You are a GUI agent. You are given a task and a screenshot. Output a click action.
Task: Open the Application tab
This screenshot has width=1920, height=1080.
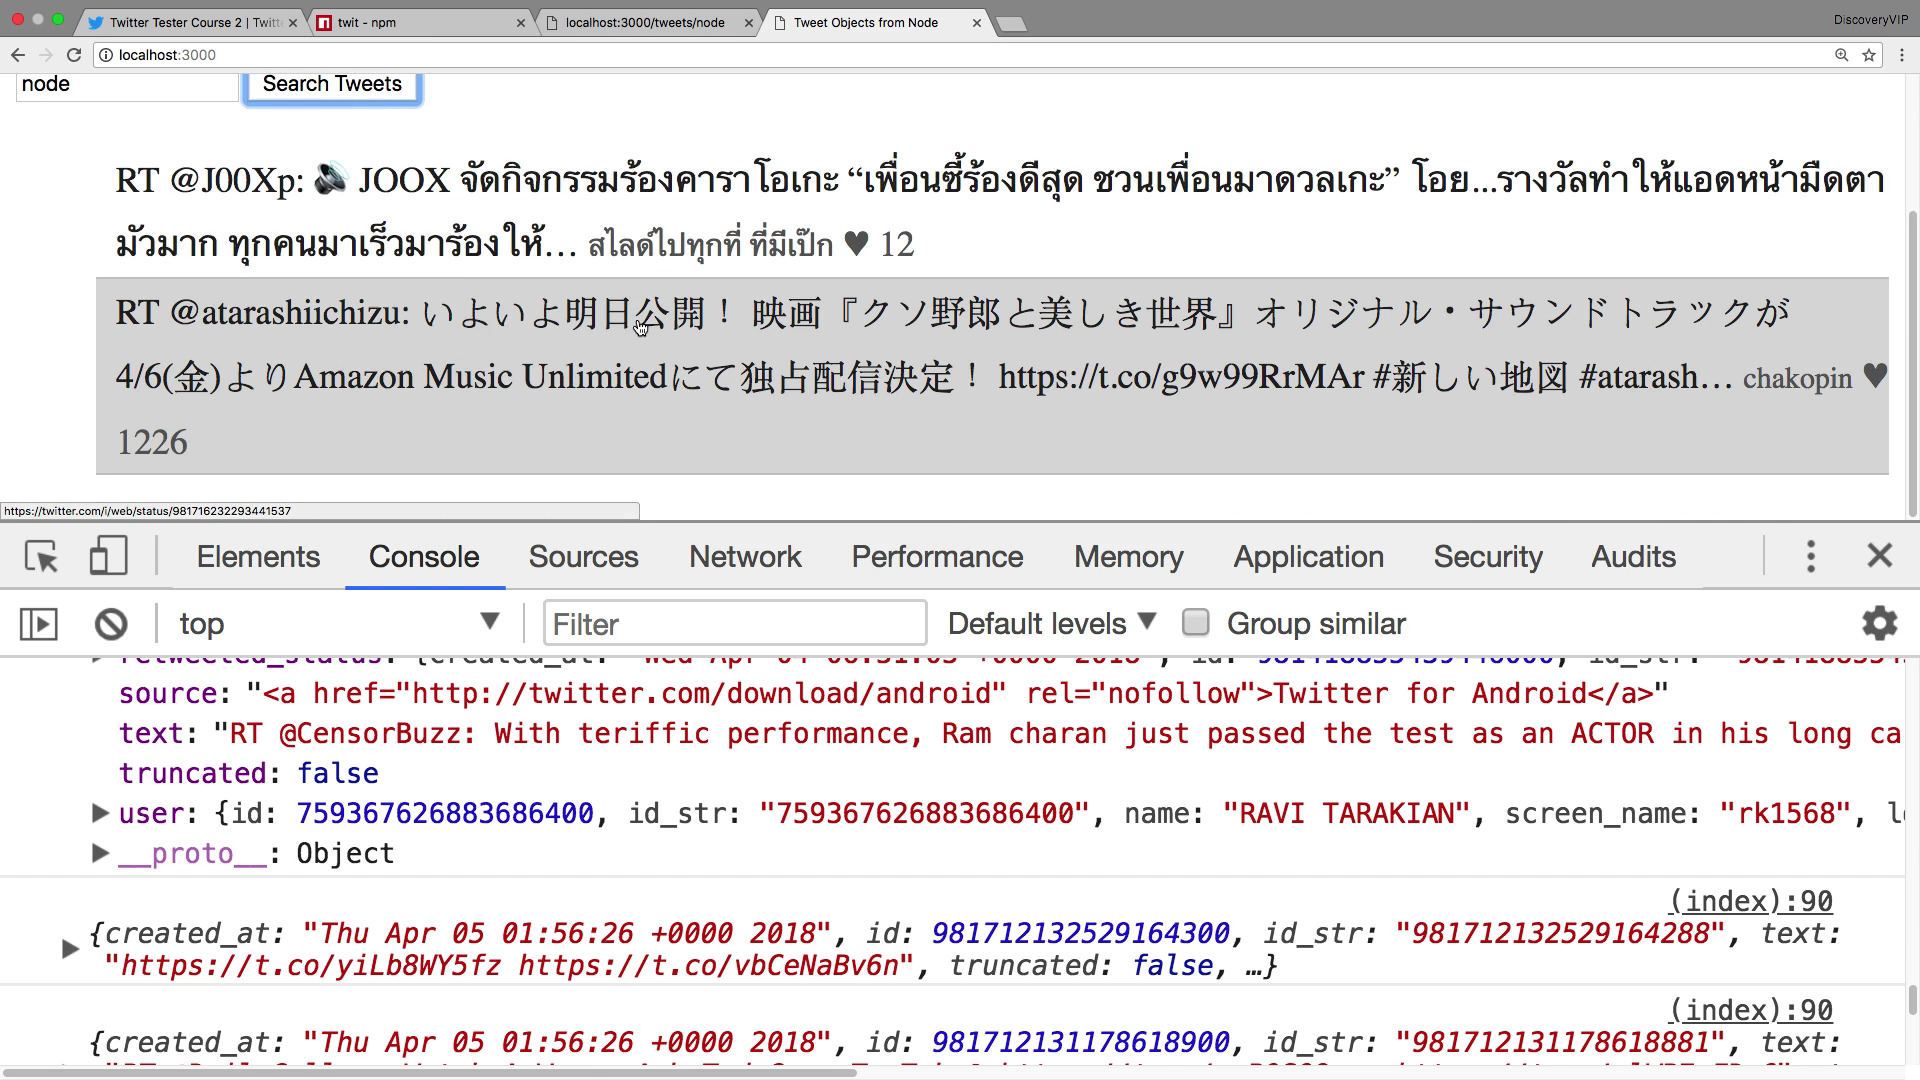1308,557
